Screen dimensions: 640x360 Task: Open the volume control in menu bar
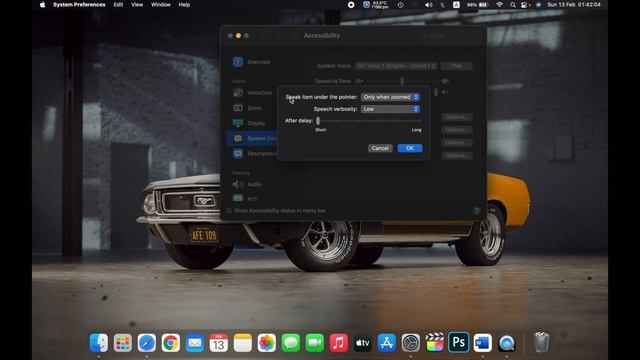429,5
